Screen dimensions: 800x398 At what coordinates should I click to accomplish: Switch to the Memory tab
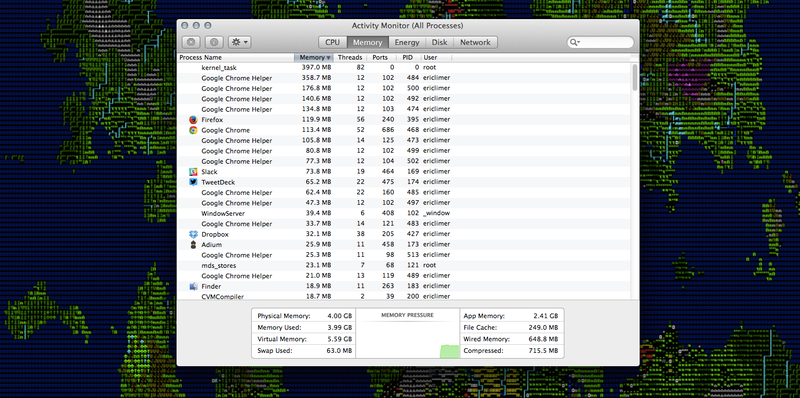[x=367, y=42]
